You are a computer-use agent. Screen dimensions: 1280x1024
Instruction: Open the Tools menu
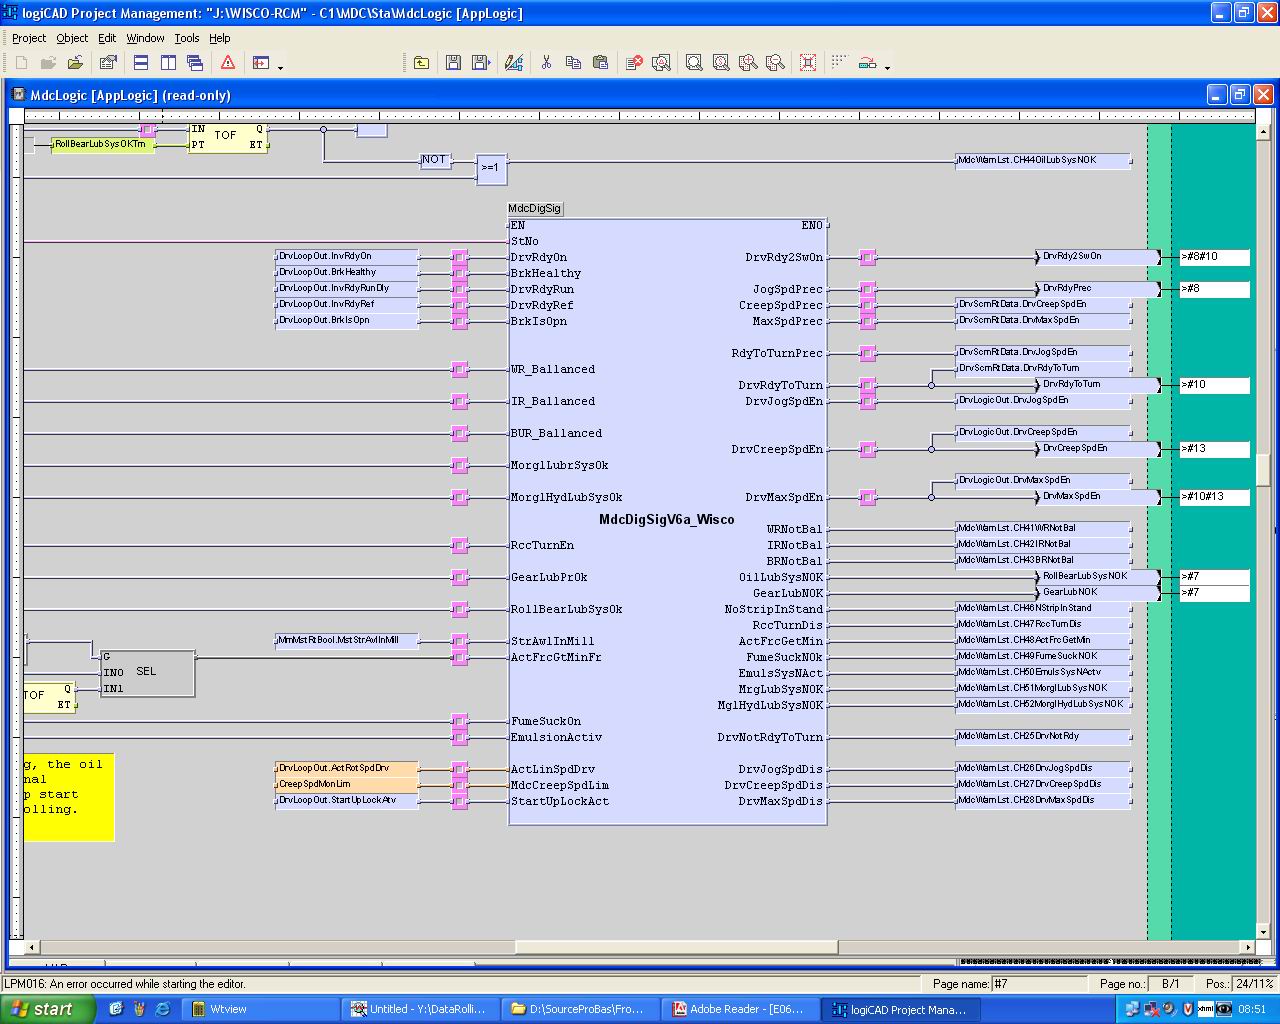click(x=187, y=38)
